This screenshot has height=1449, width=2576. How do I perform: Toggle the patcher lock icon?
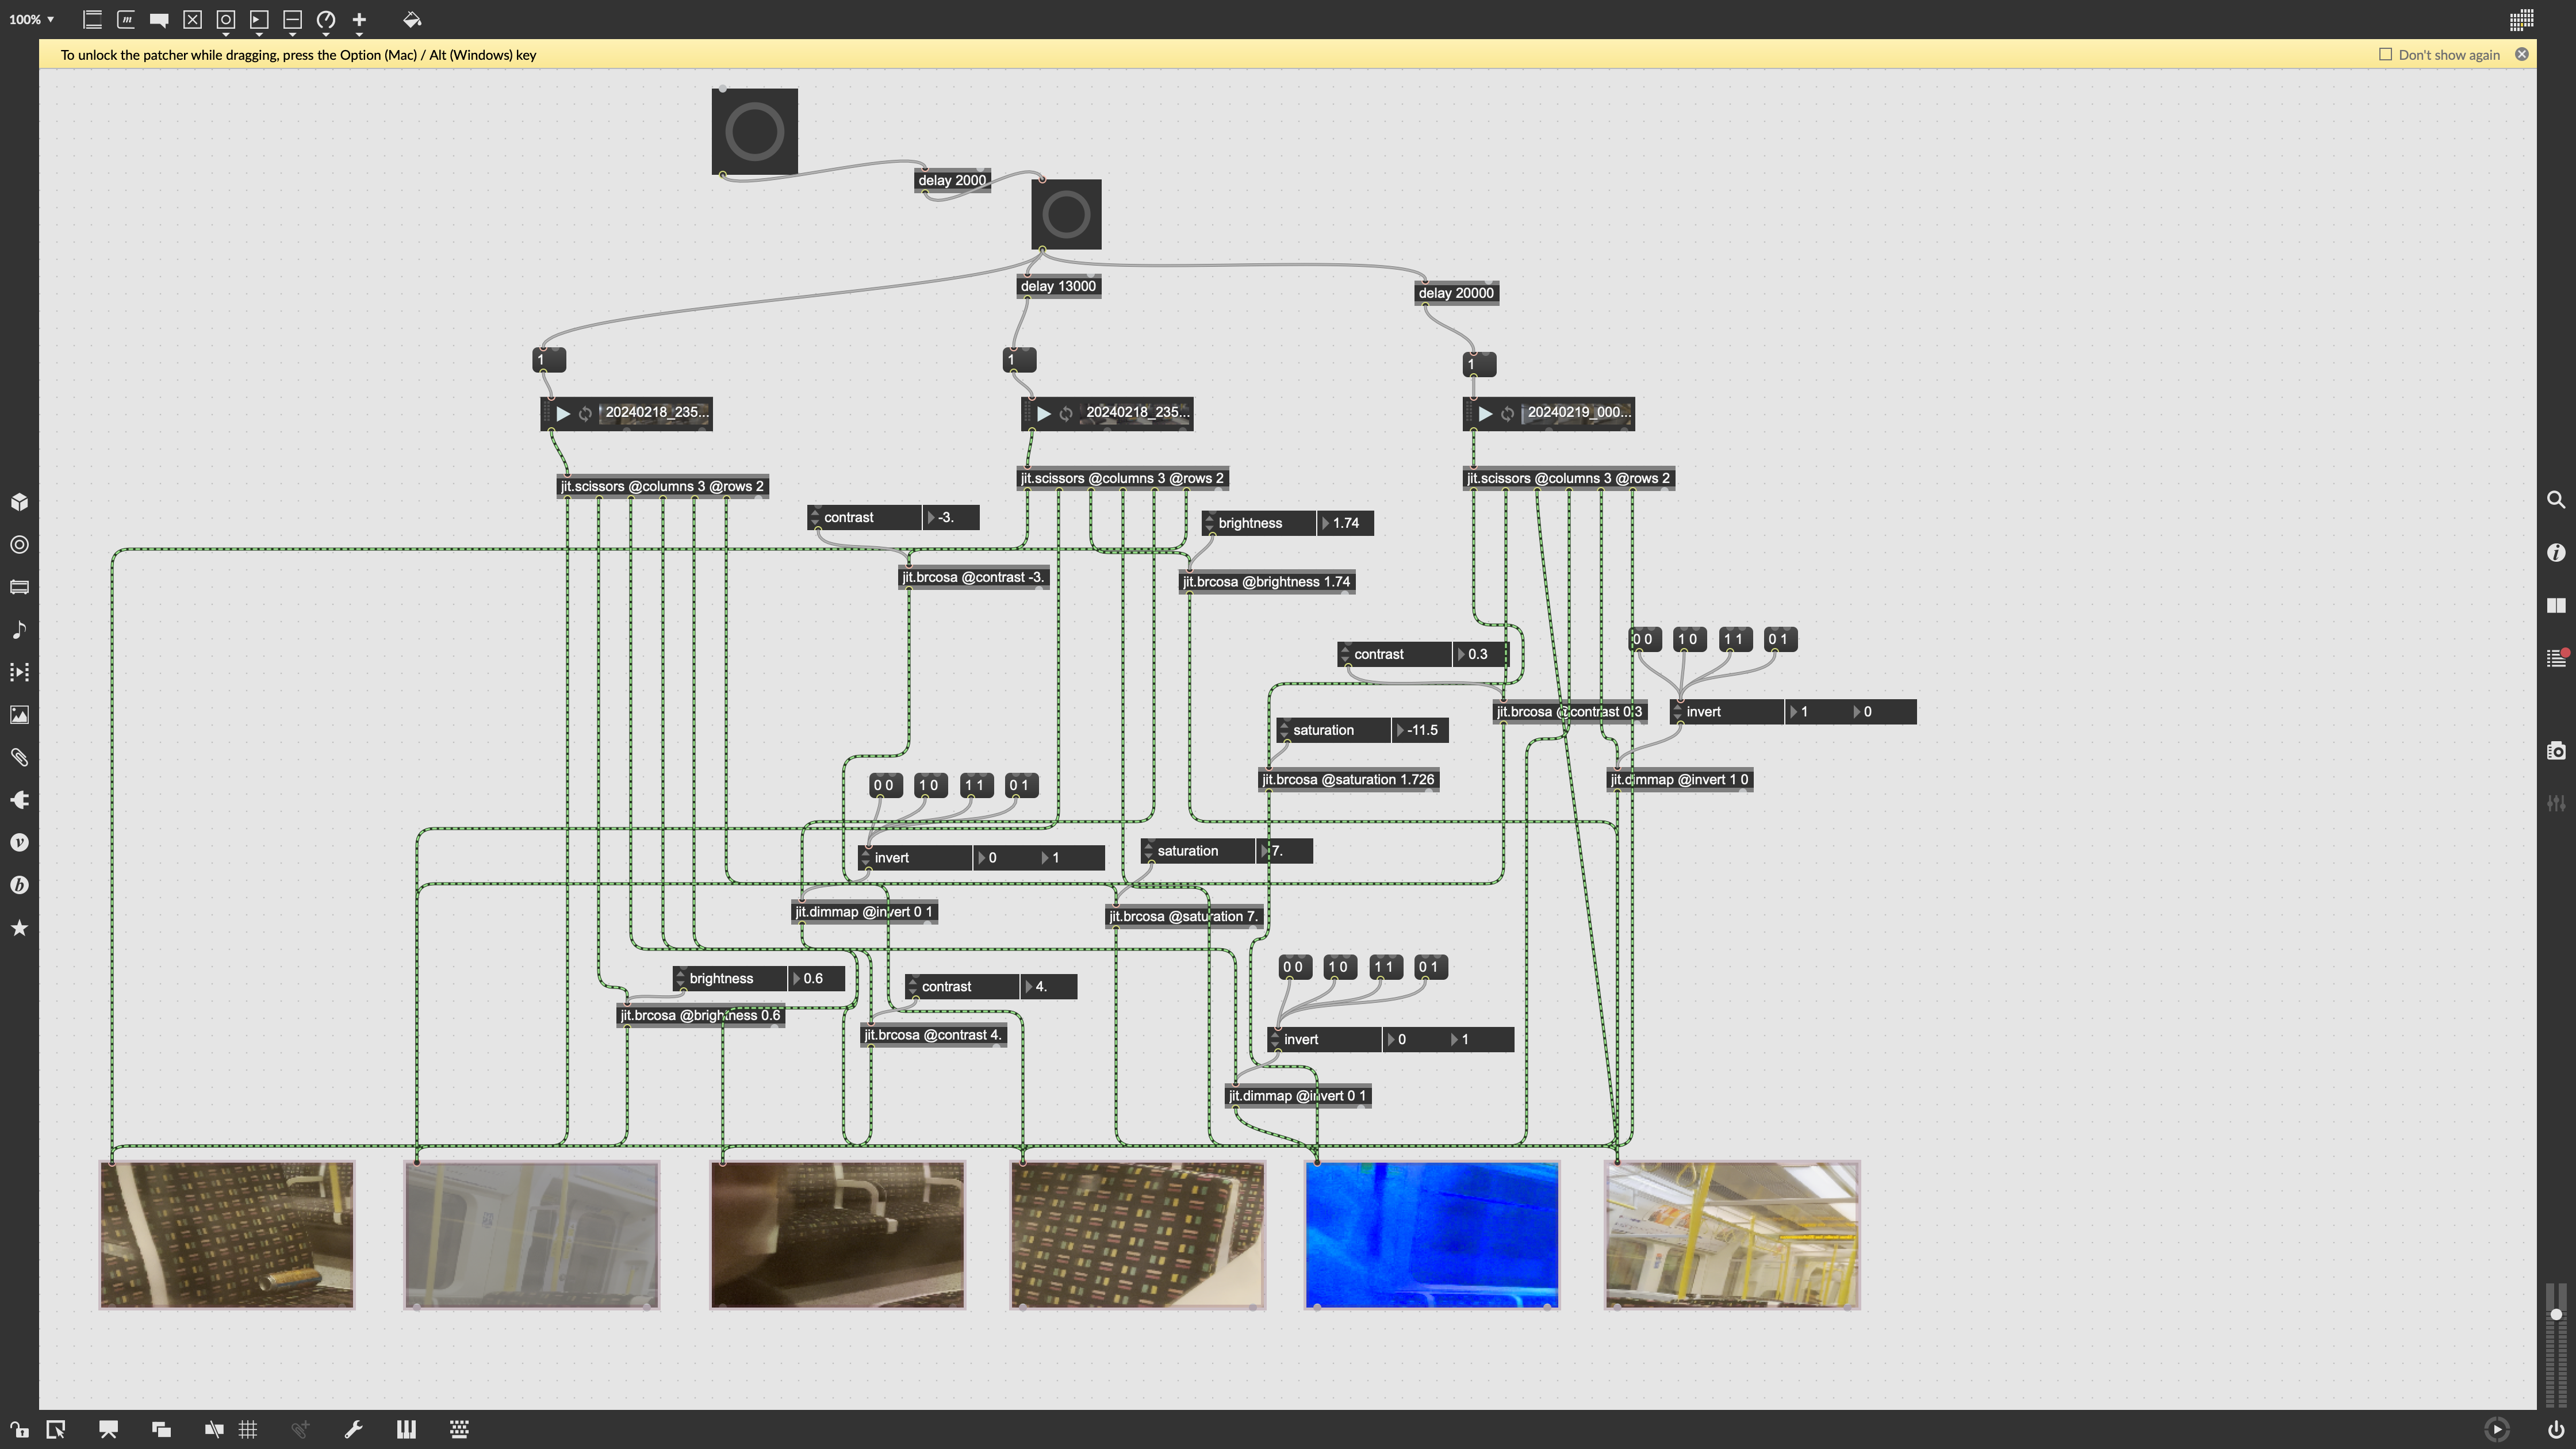(x=18, y=1429)
